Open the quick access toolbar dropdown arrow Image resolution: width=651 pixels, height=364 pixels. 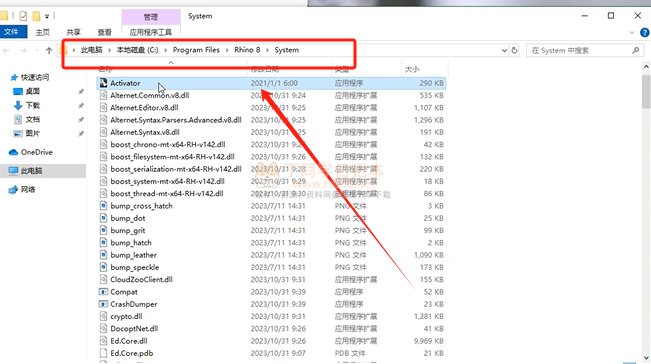coord(47,17)
